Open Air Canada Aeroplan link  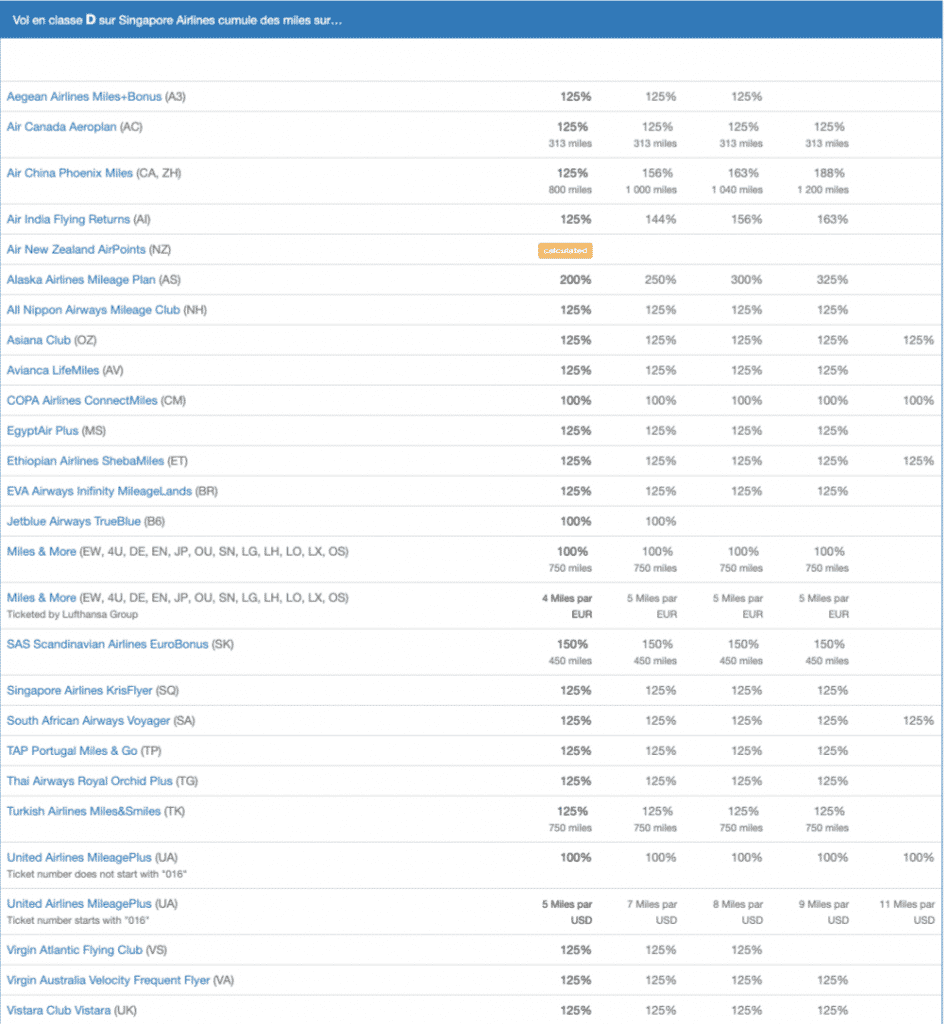coord(61,127)
